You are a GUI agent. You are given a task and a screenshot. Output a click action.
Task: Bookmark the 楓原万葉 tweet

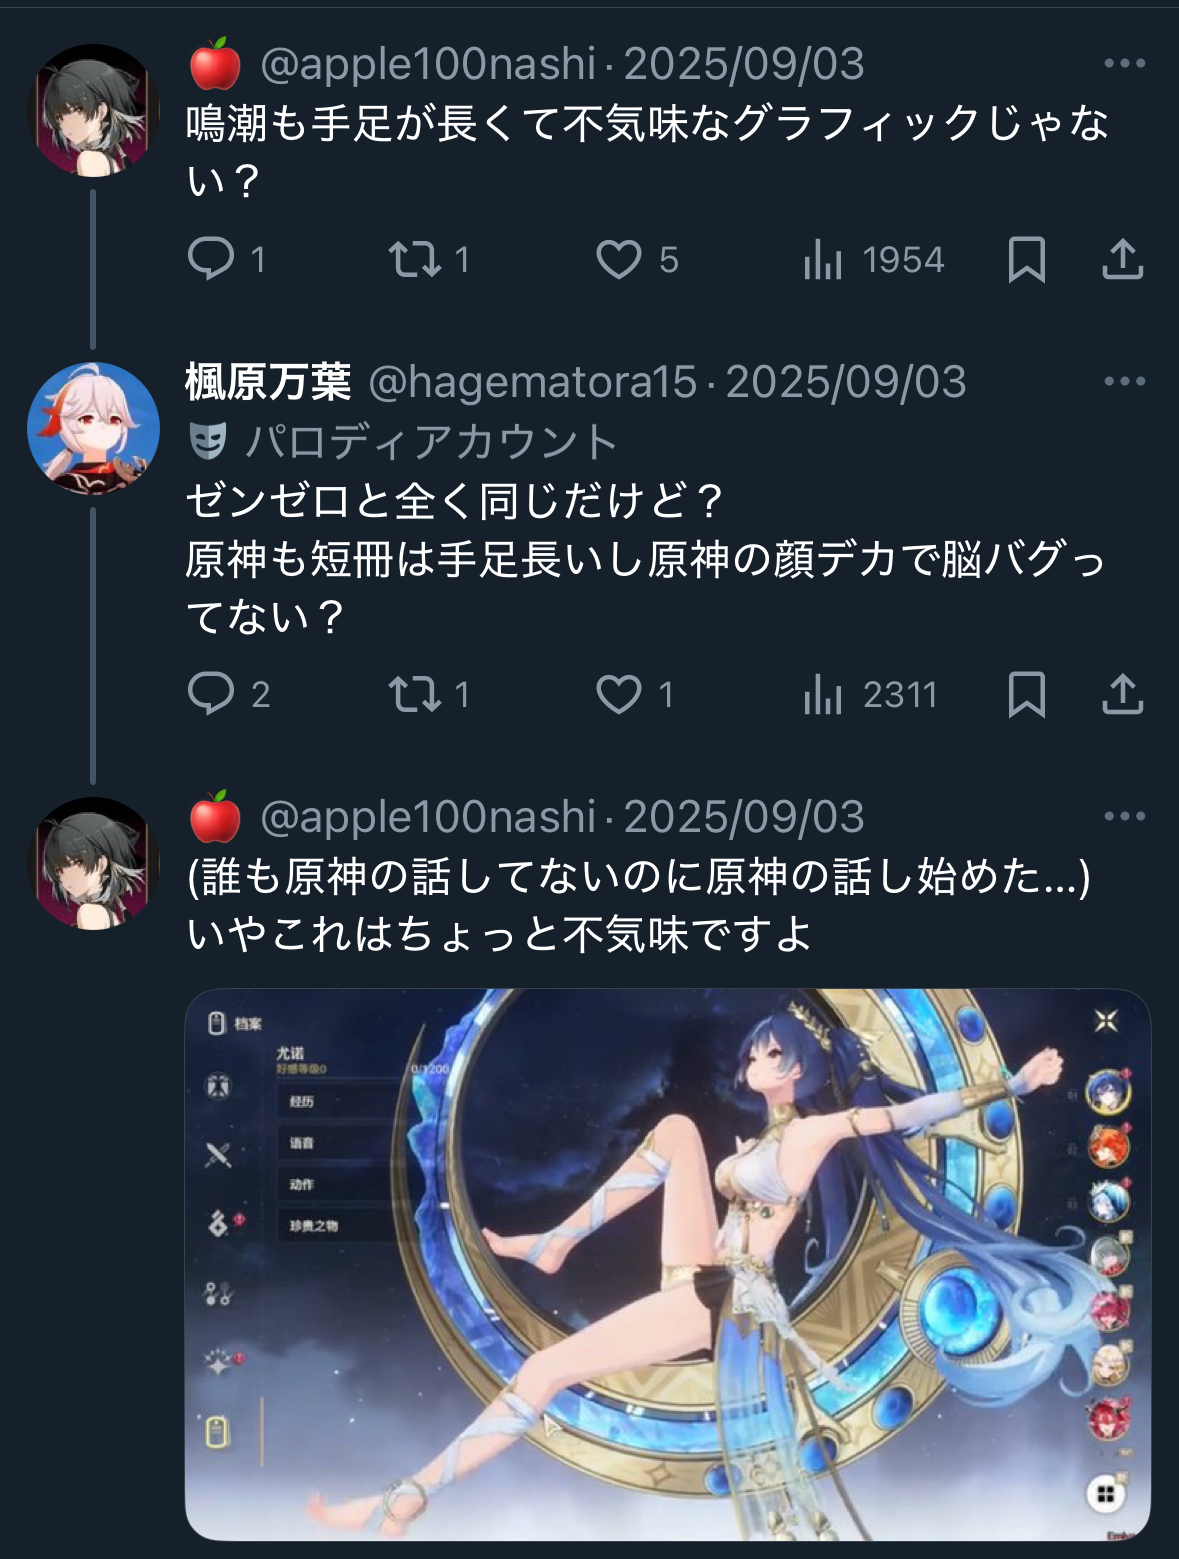1027,695
